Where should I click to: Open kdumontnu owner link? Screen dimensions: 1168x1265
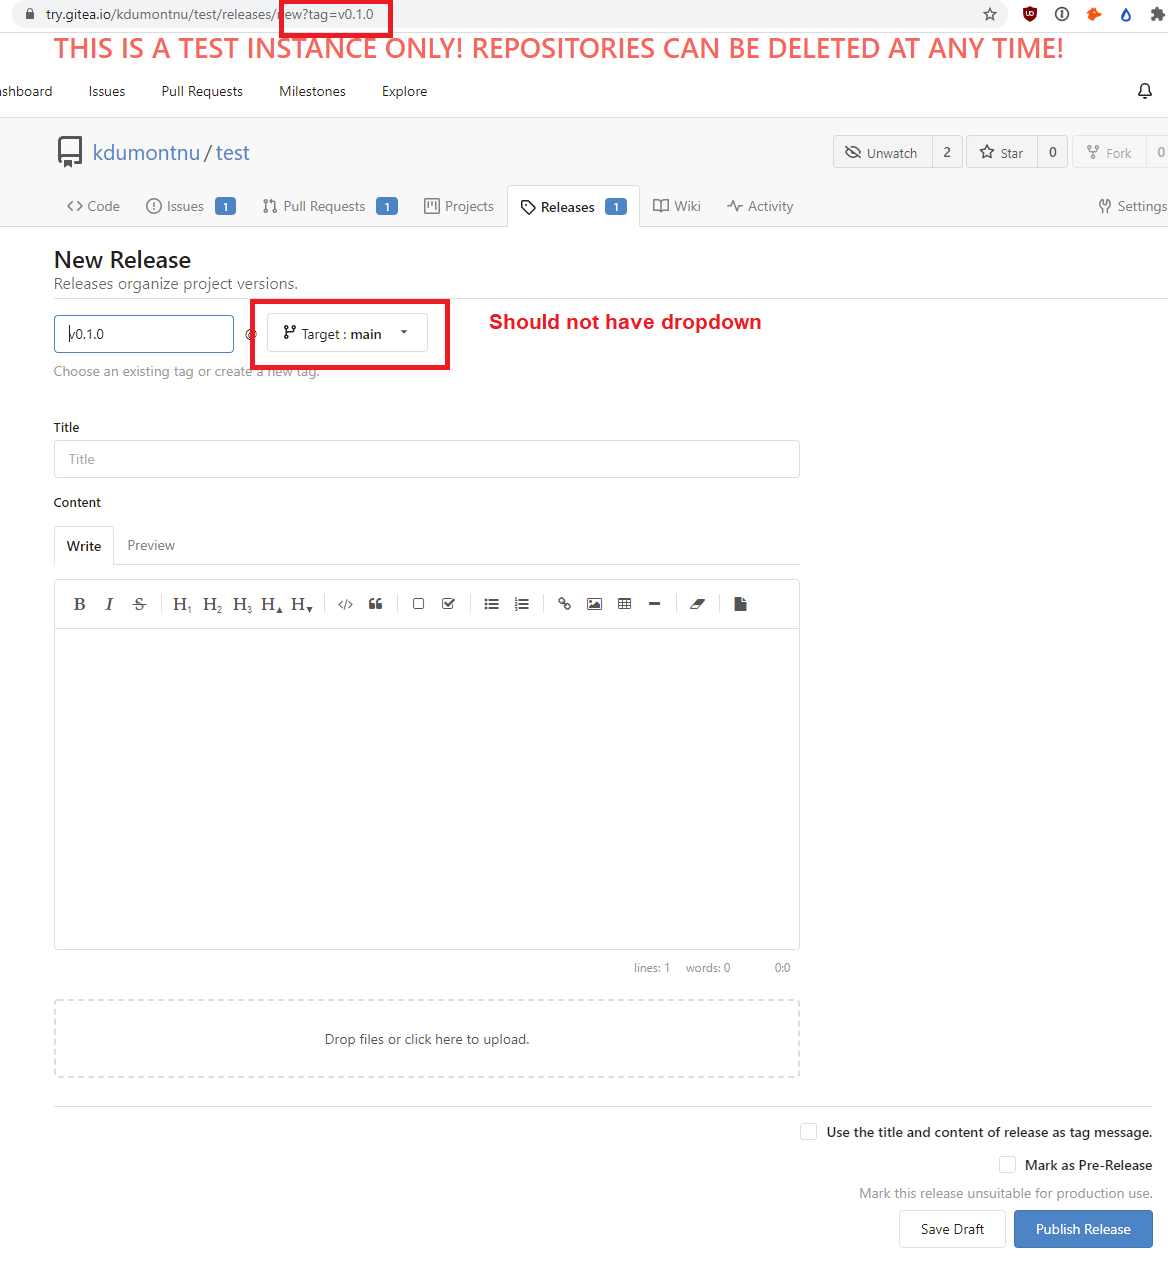[146, 152]
